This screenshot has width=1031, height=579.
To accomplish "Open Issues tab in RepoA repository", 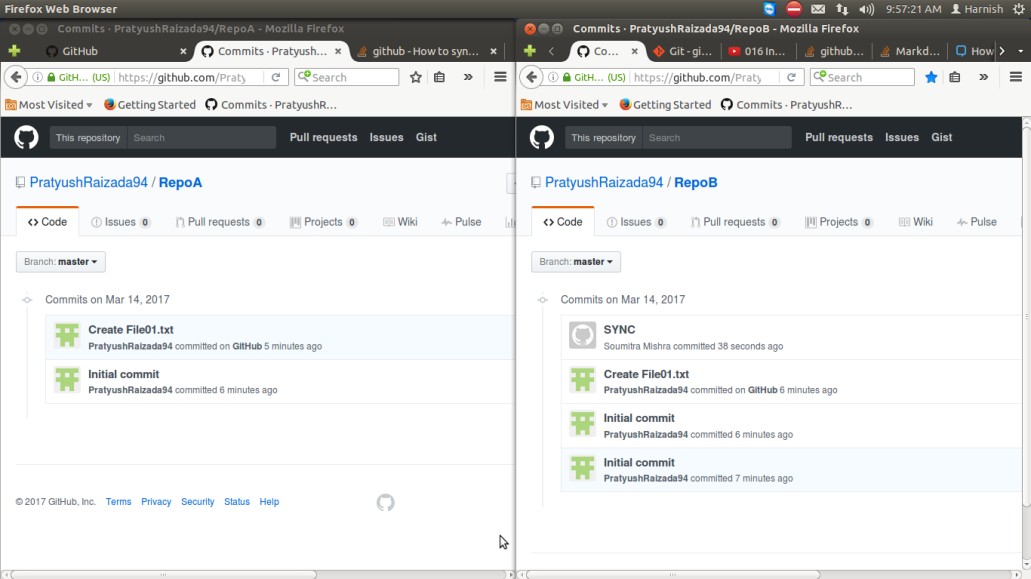I will click(x=120, y=222).
